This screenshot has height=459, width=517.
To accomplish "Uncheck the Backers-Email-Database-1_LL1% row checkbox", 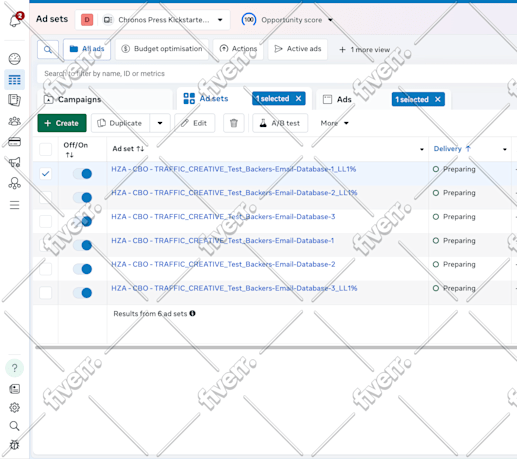I will (x=46, y=173).
